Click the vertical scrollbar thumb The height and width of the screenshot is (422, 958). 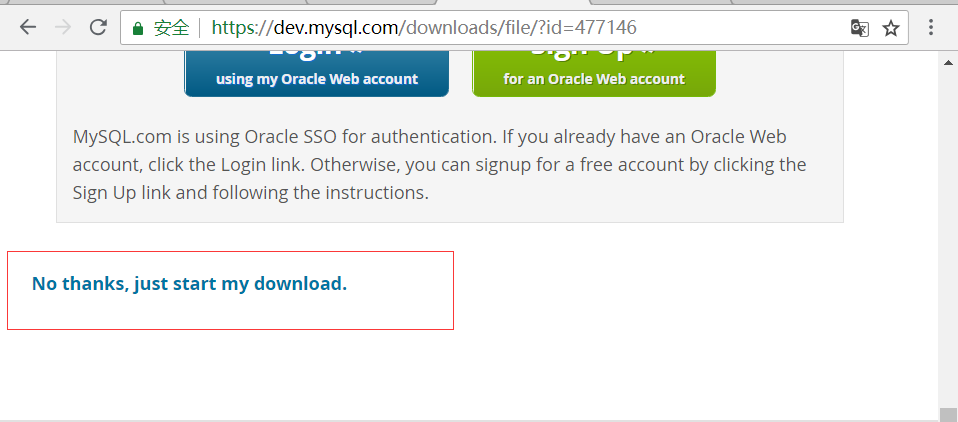point(948,414)
